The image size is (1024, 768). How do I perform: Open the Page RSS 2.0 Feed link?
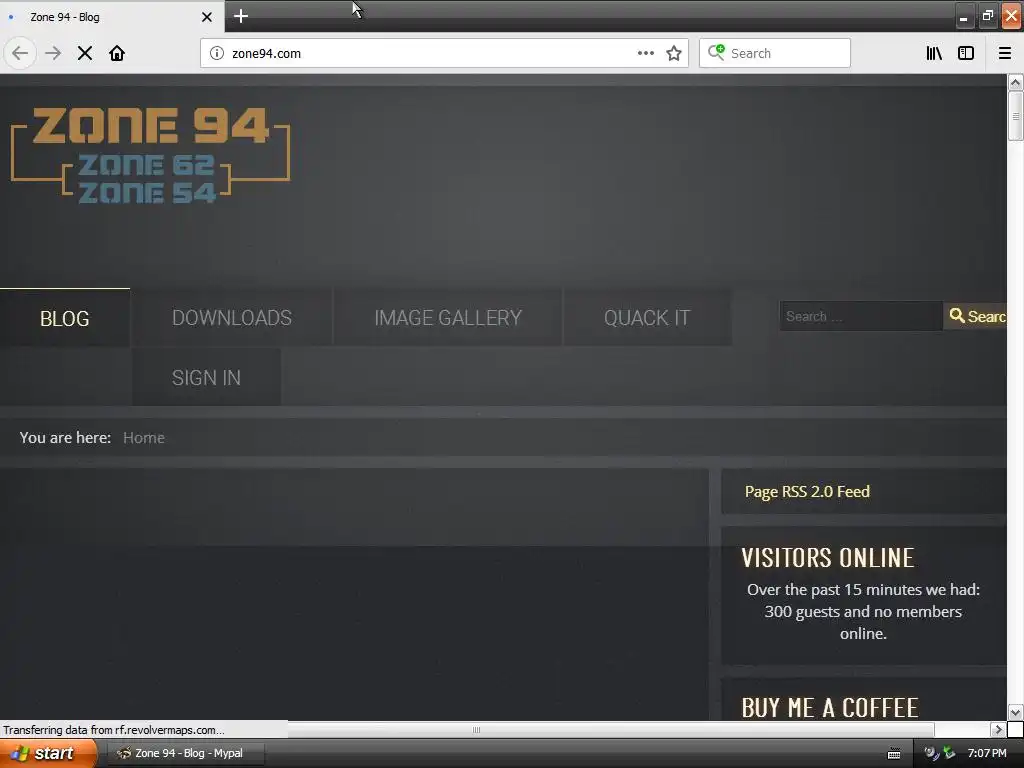pyautogui.click(x=807, y=491)
